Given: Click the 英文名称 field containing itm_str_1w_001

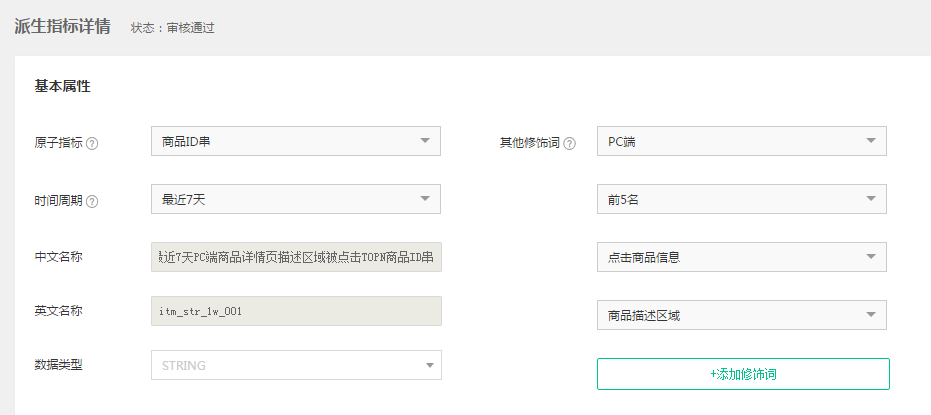Looking at the screenshot, I should click(295, 311).
